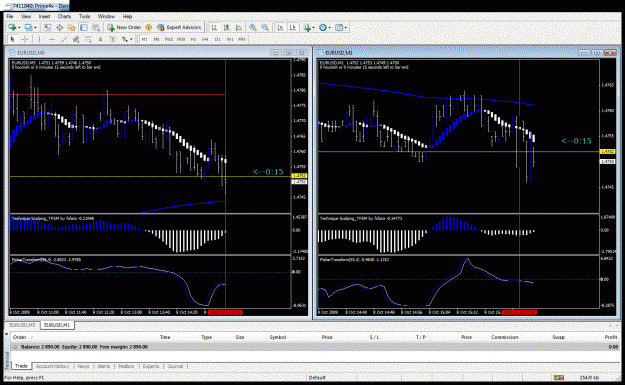Click the arrows symbols tool icon
625x385 pixels.
(125, 39)
